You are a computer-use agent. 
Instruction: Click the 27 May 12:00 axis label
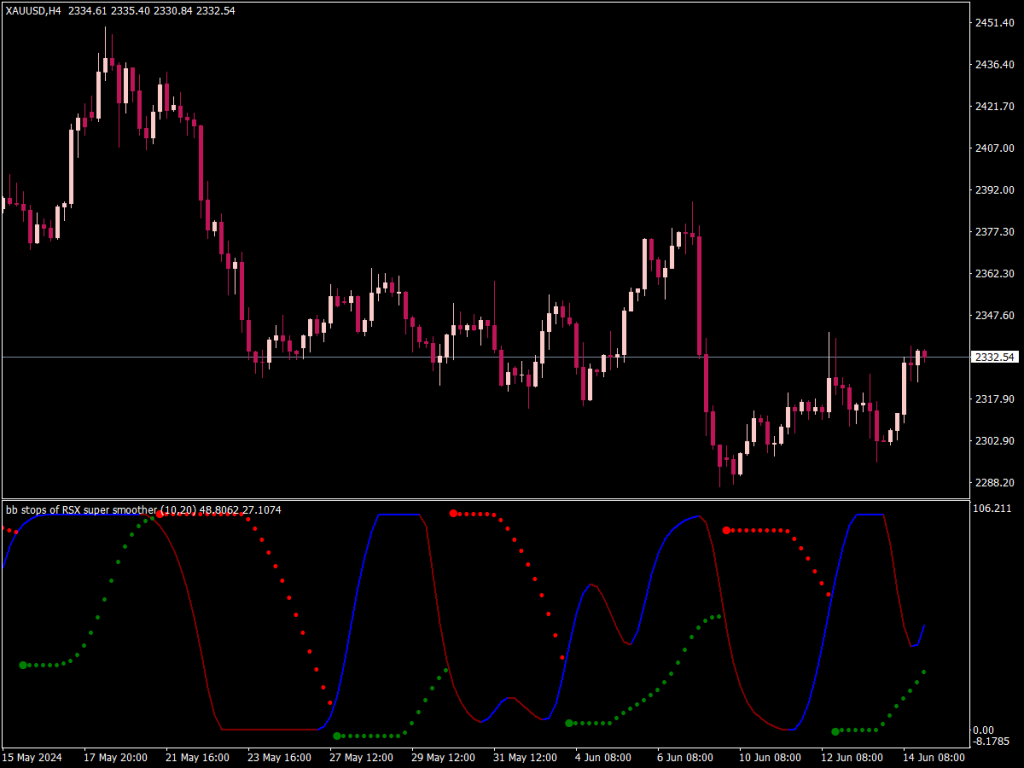(360, 757)
